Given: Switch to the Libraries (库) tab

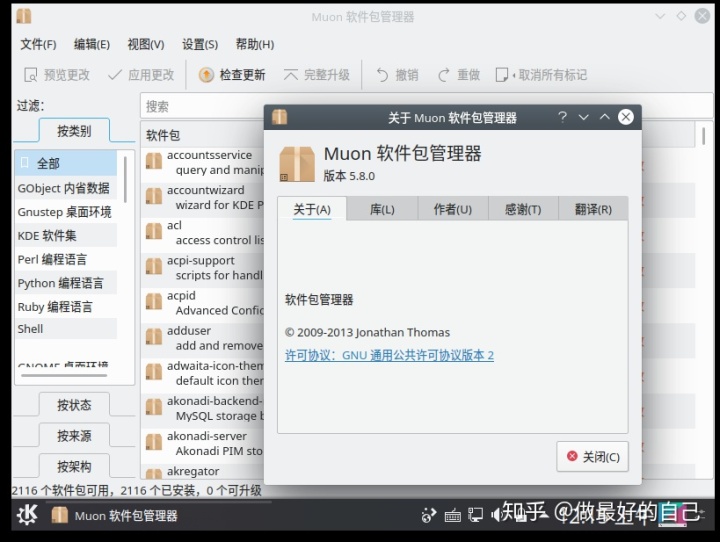Looking at the screenshot, I should point(382,209).
